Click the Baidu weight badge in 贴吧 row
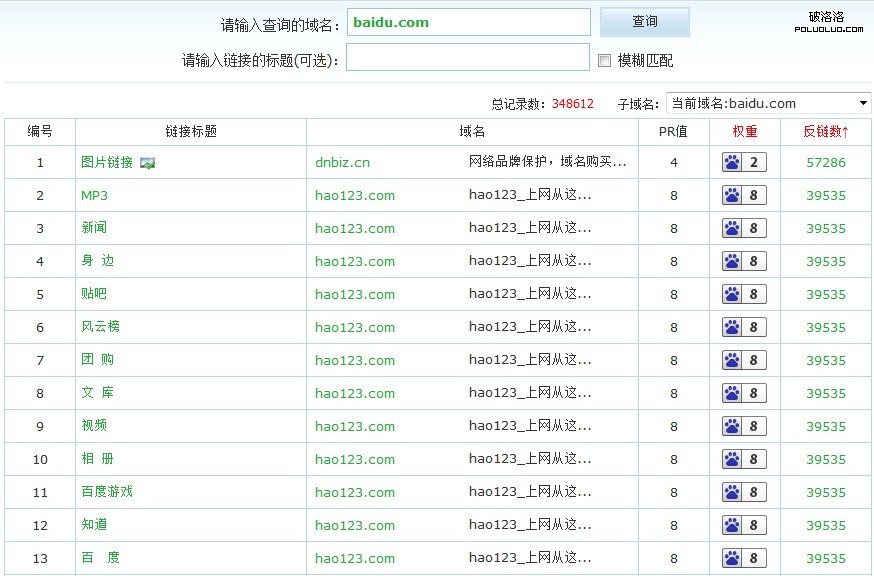 point(744,295)
